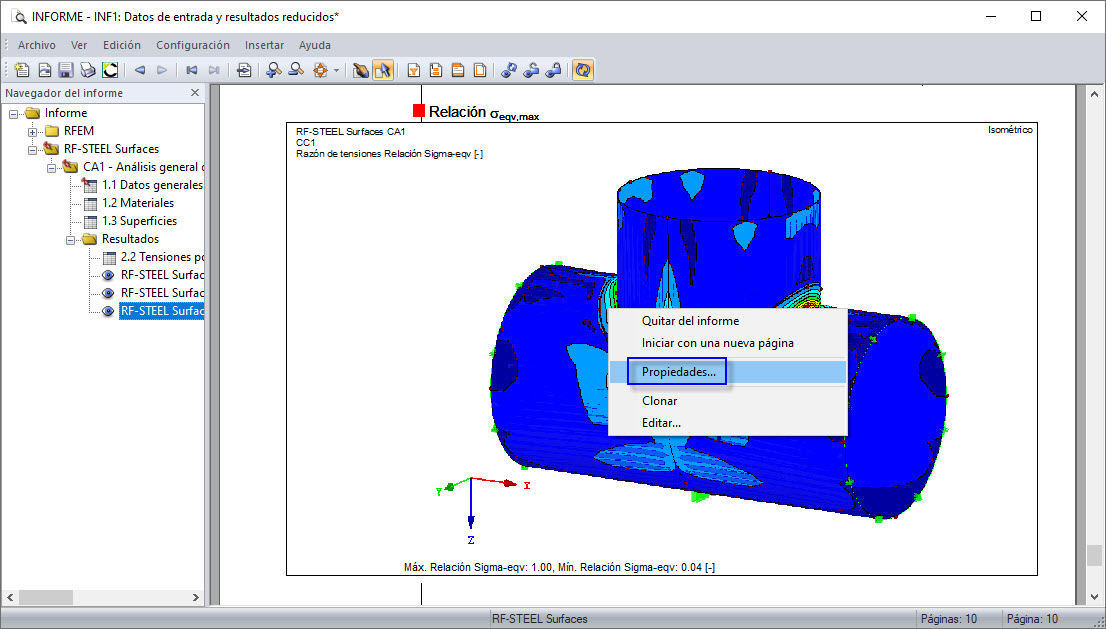The height and width of the screenshot is (629, 1106).
Task: Click report vertical scrollbar down arrow
Action: 1095,597
